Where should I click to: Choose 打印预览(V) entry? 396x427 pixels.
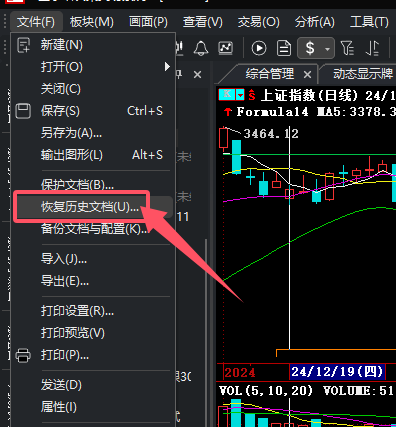pyautogui.click(x=93, y=333)
